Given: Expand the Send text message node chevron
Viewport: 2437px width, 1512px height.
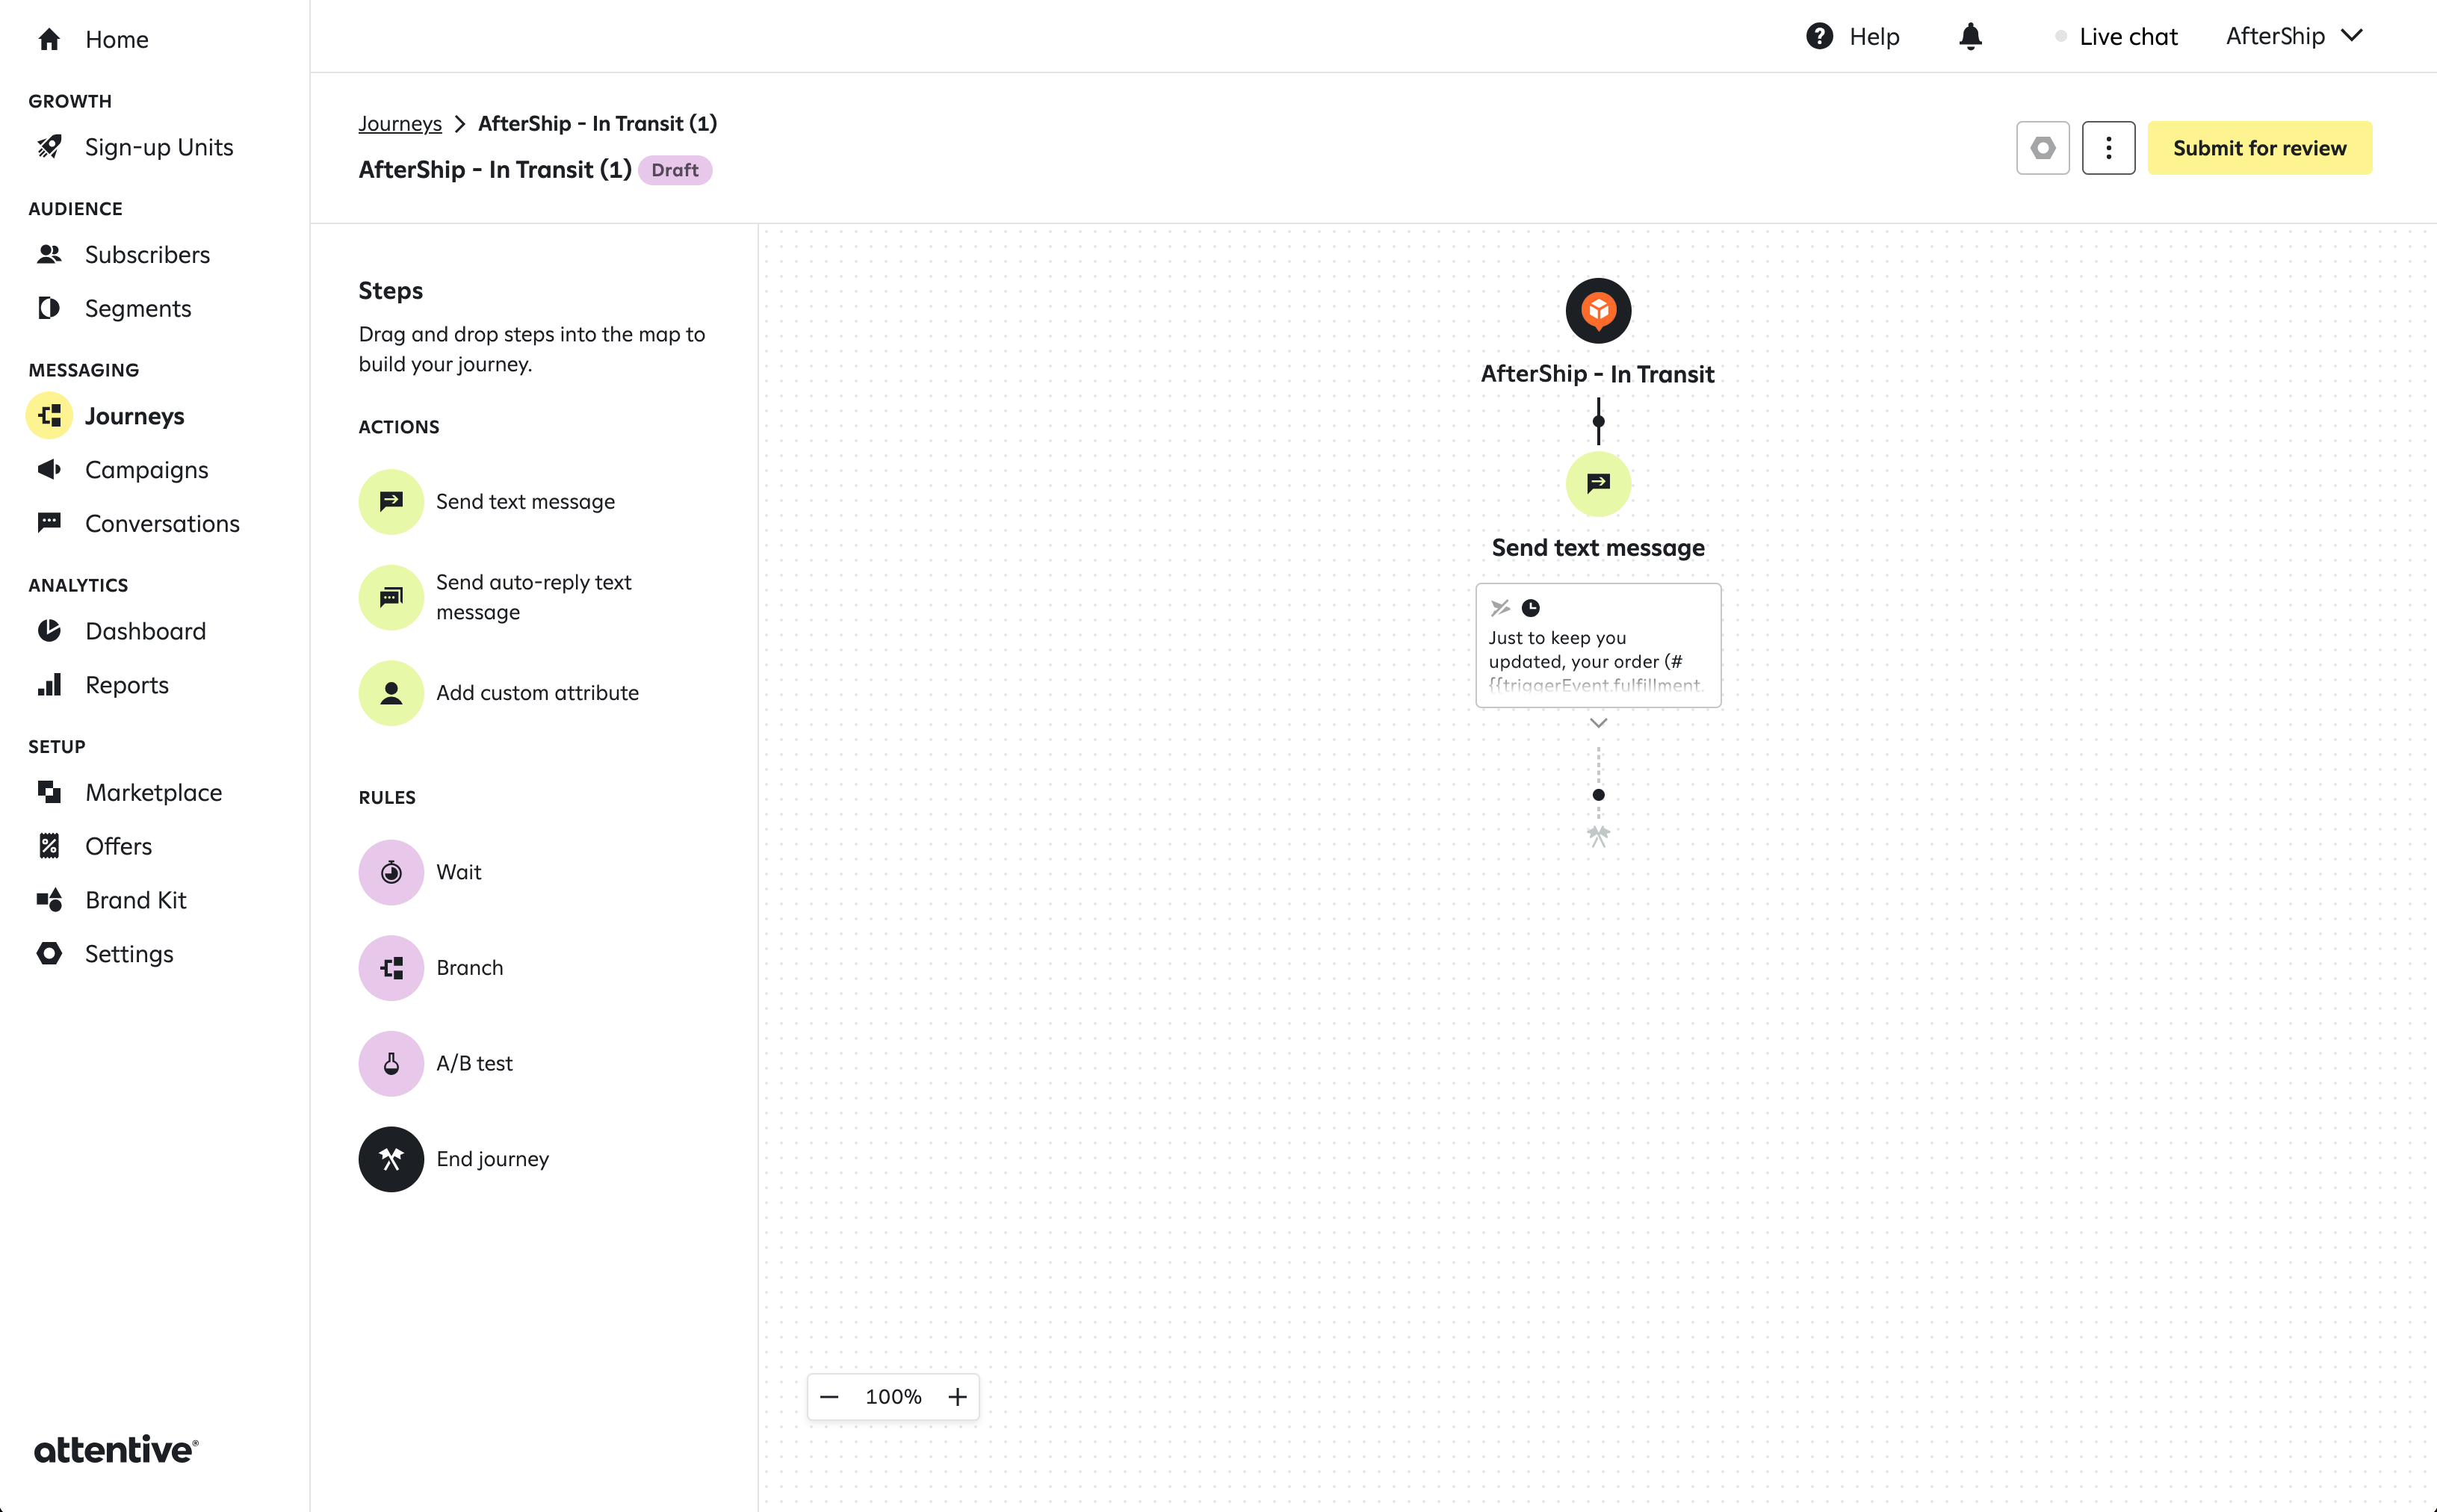Looking at the screenshot, I should (1597, 721).
